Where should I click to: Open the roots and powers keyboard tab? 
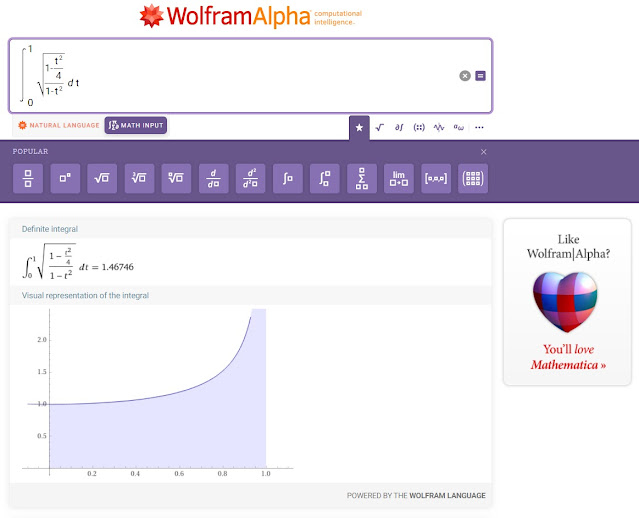pyautogui.click(x=379, y=128)
